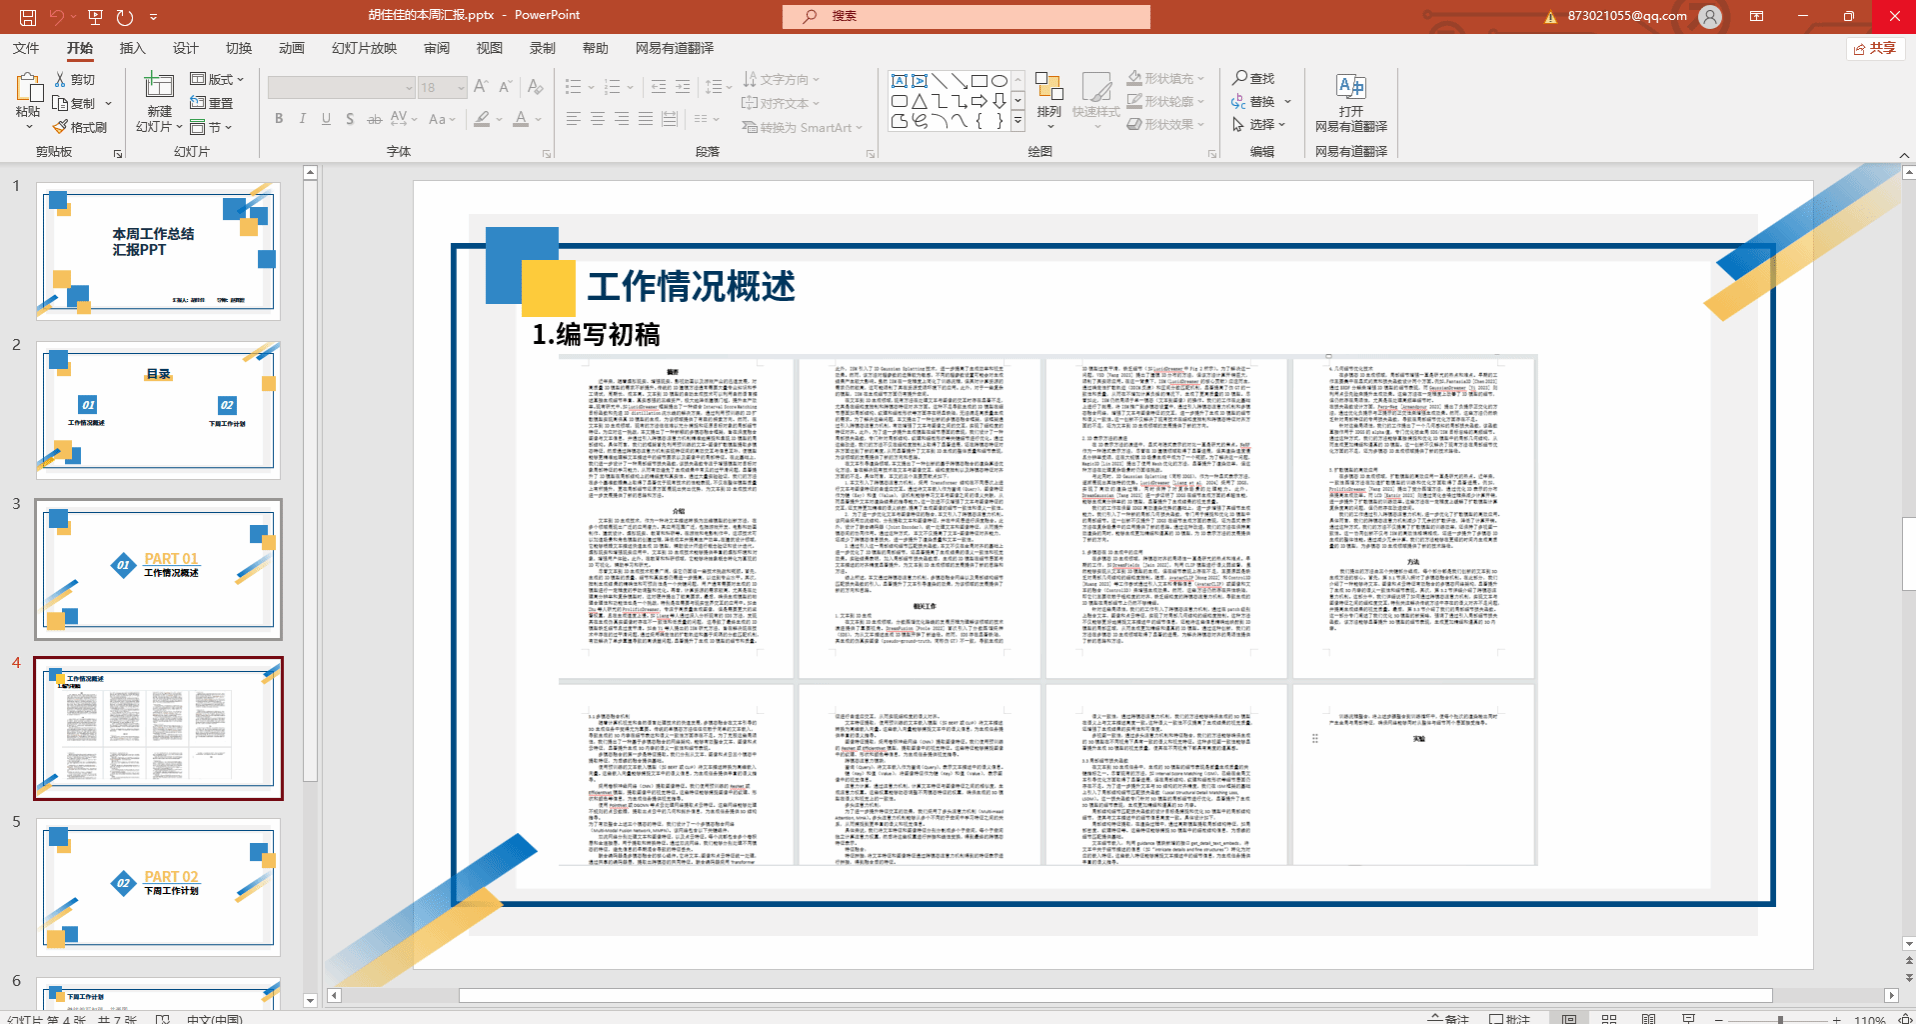This screenshot has height=1024, width=1916.
Task: Toggle text Shadow formatting
Action: pyautogui.click(x=350, y=119)
